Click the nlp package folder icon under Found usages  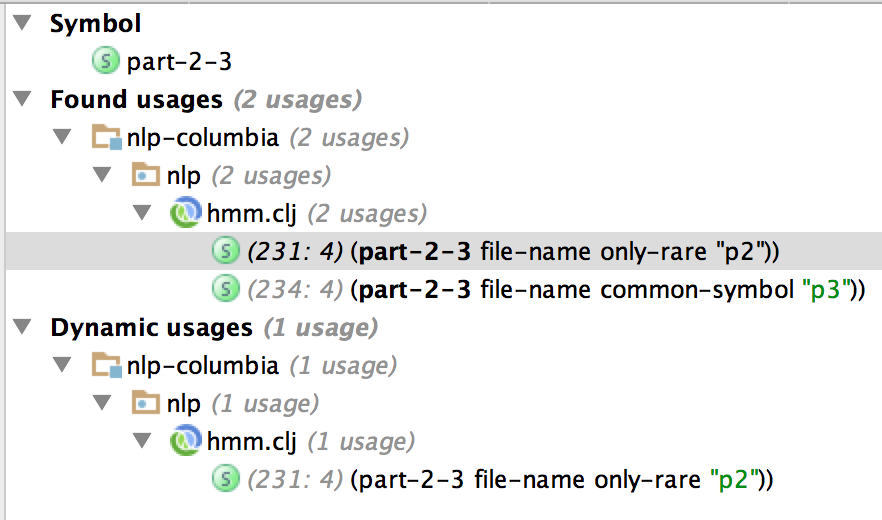146,175
